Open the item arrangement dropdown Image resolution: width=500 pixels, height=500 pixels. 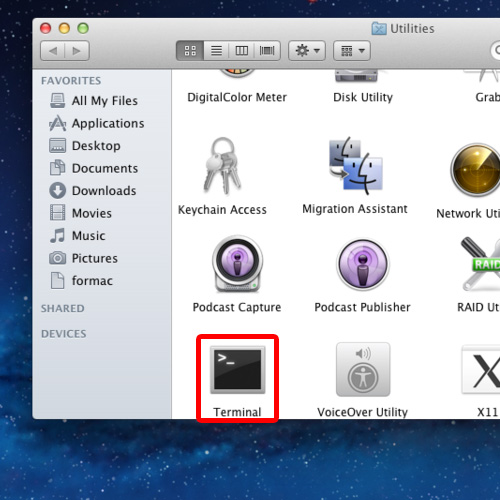[352, 51]
